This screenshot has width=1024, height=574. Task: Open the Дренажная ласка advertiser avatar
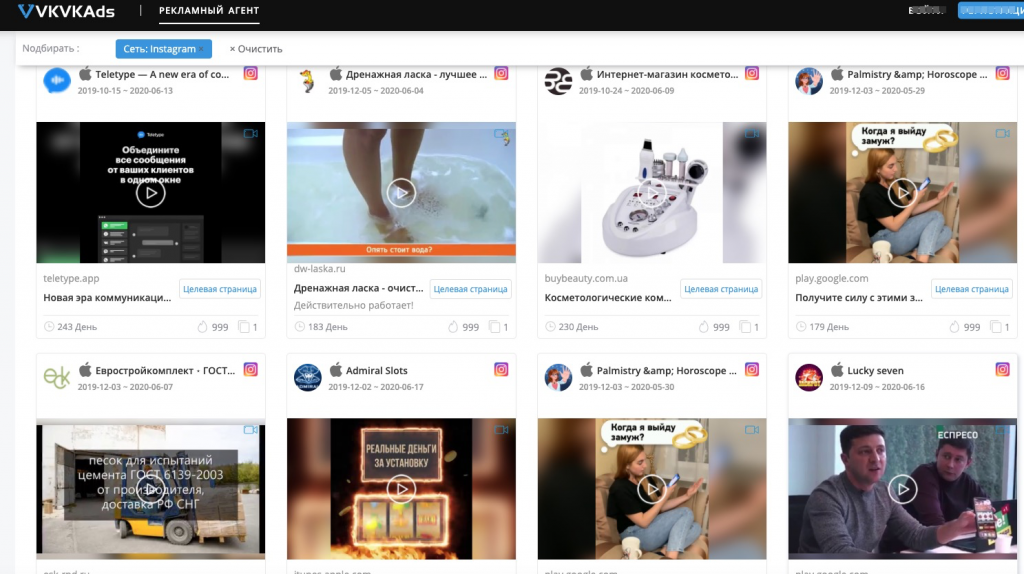307,80
